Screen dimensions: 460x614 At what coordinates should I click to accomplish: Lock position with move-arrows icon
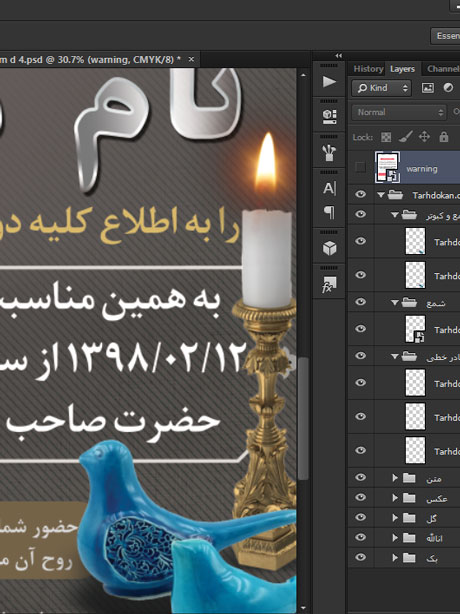(x=424, y=137)
